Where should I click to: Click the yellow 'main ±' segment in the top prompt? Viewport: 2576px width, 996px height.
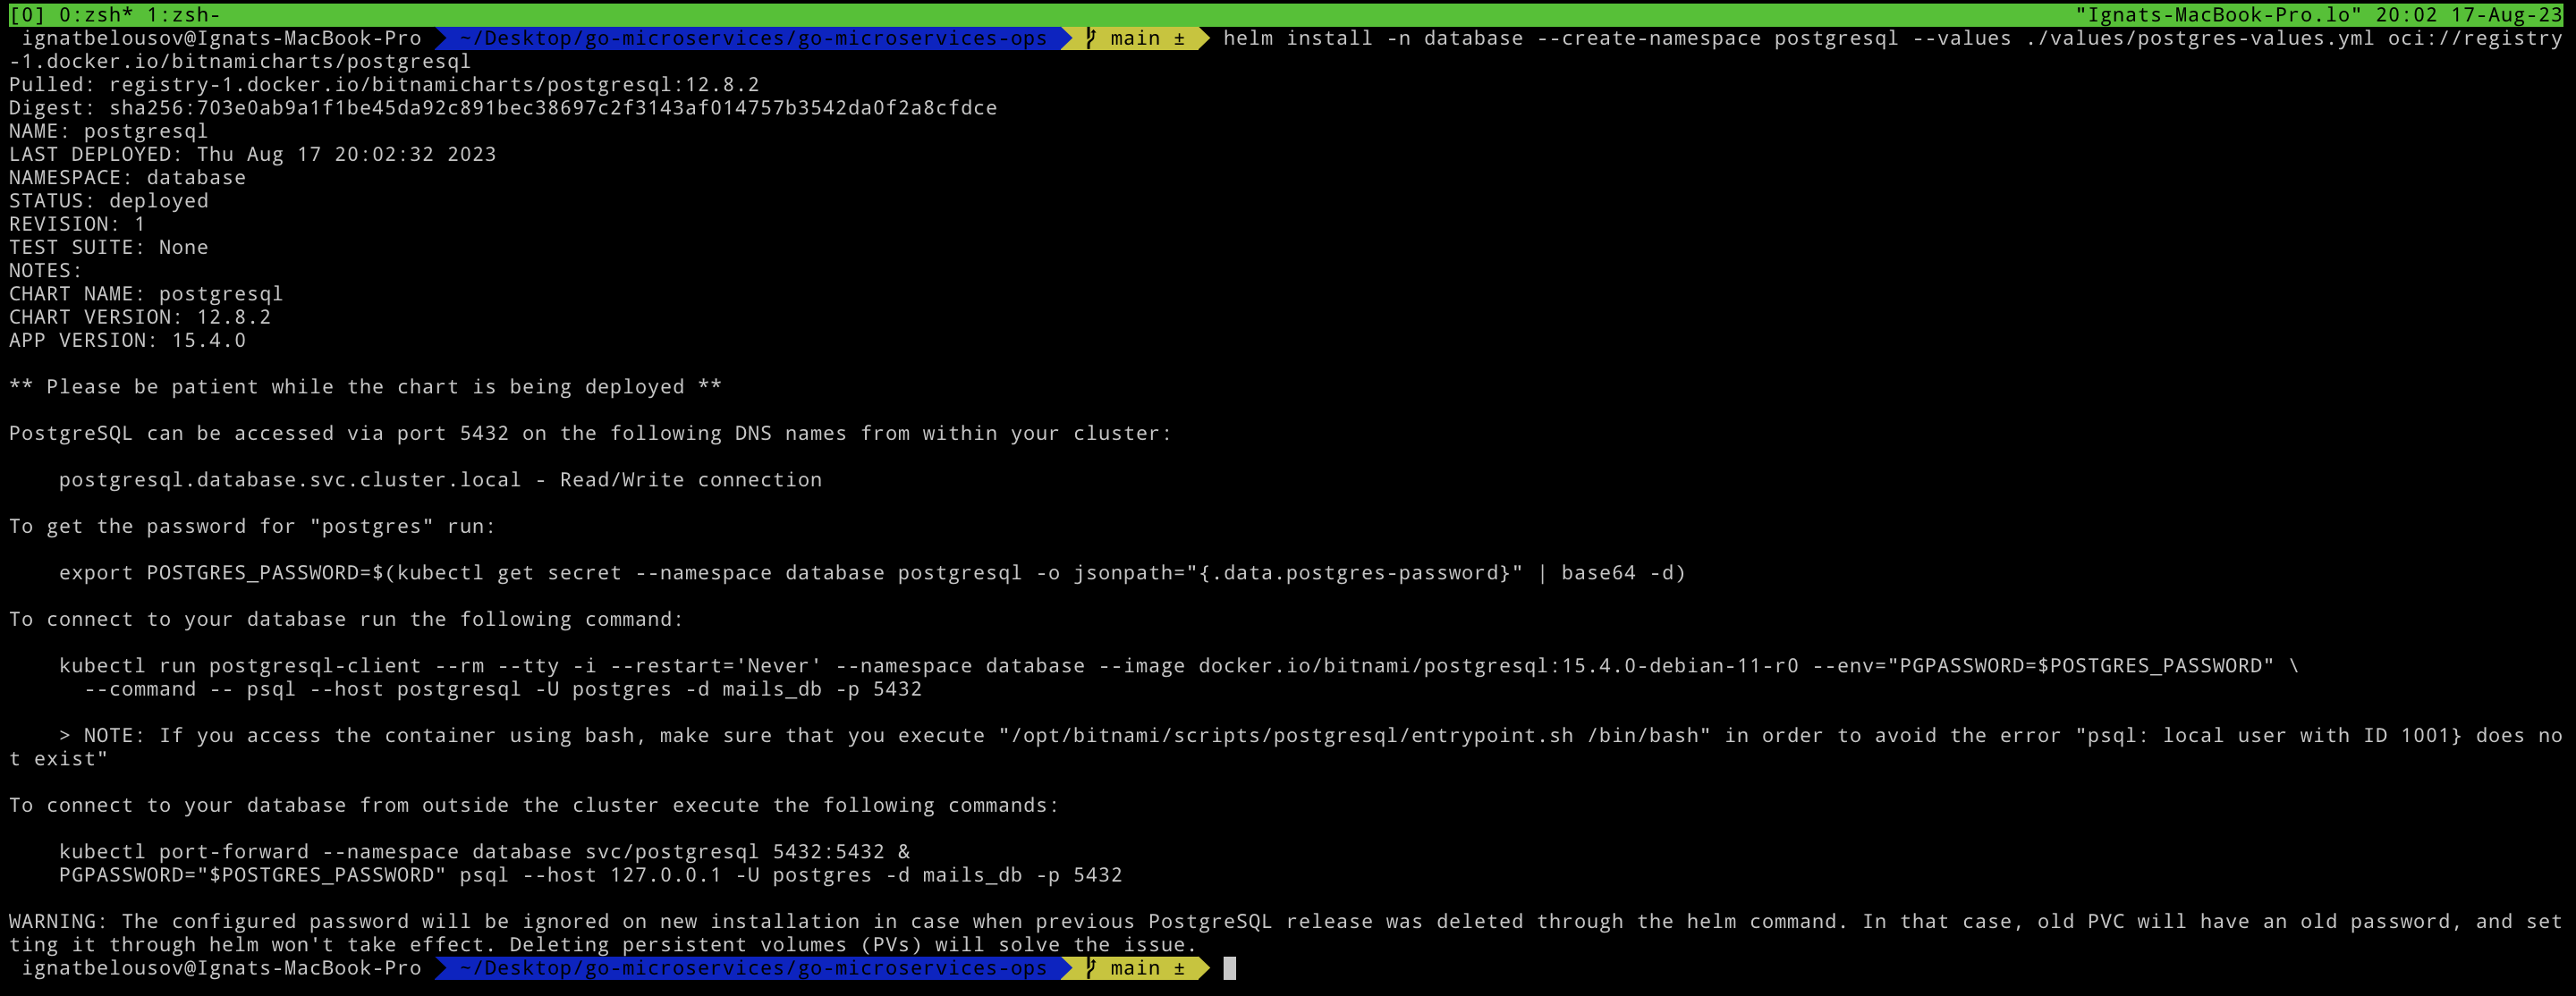coord(1146,38)
